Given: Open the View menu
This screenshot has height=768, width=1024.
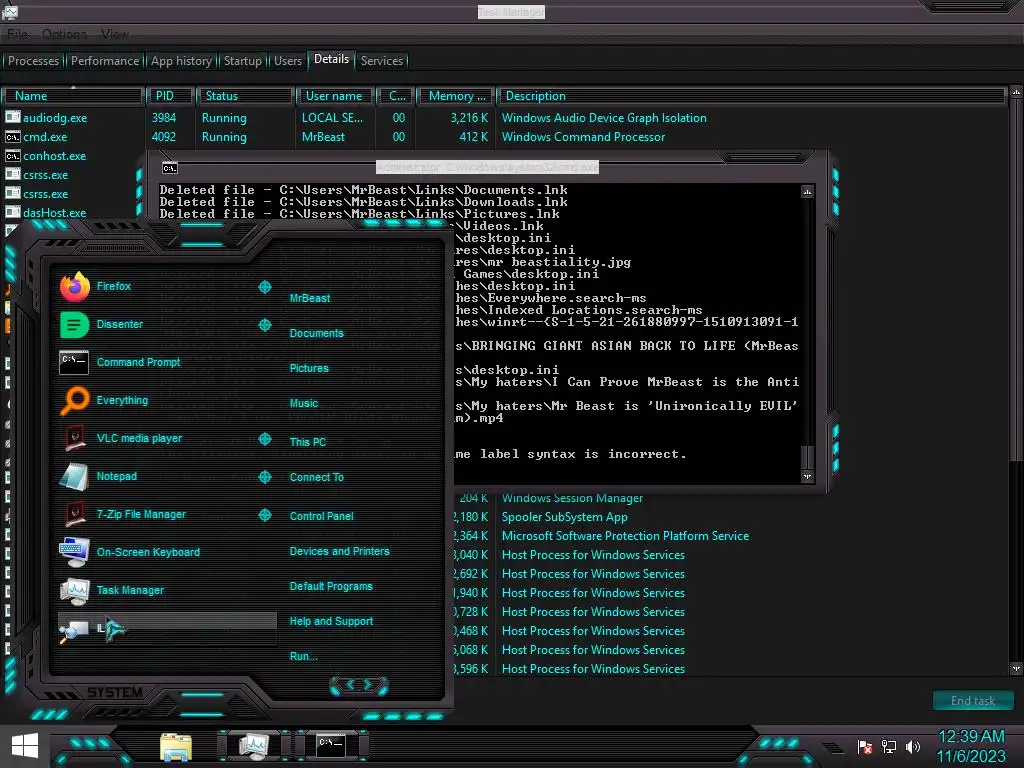Looking at the screenshot, I should (115, 34).
